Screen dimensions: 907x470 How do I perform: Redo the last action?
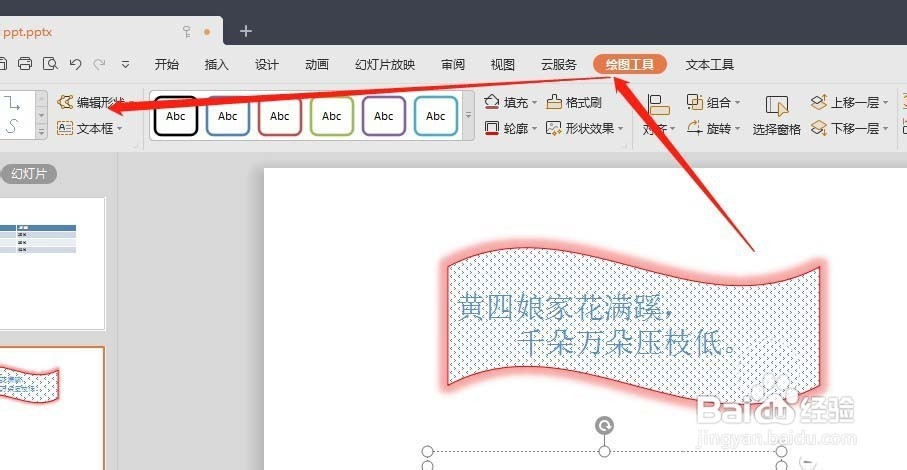(99, 64)
